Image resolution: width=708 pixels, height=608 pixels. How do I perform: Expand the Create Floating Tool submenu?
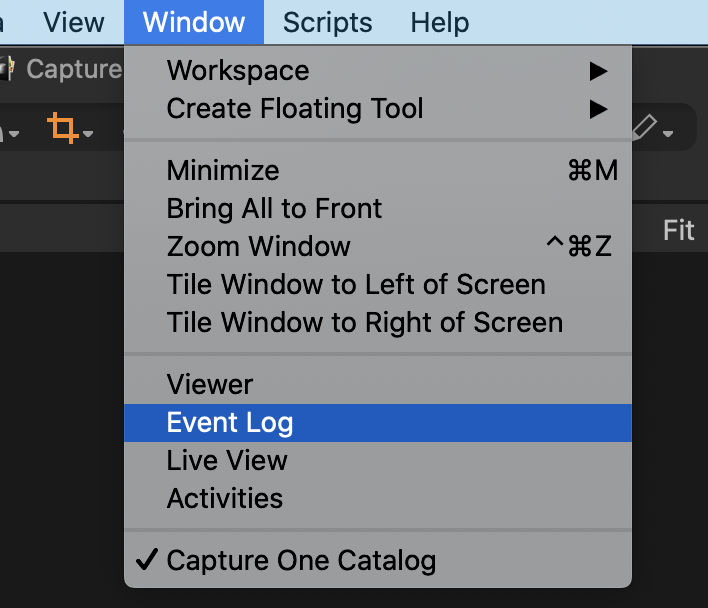tap(378, 109)
